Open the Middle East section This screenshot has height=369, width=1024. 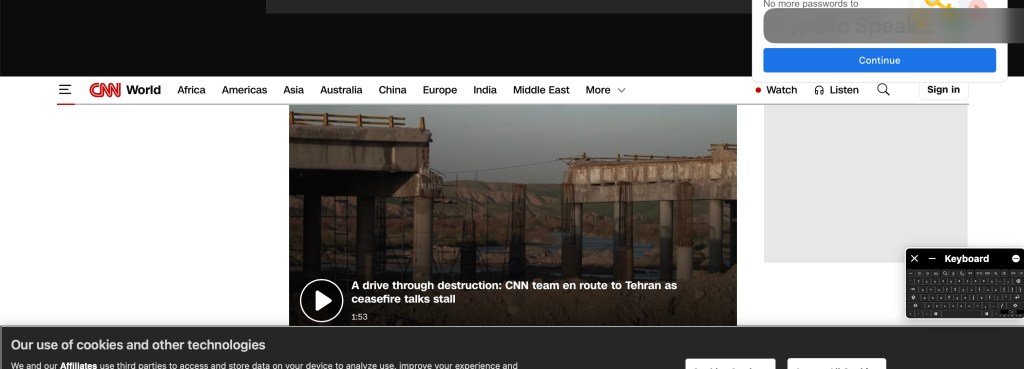(541, 90)
